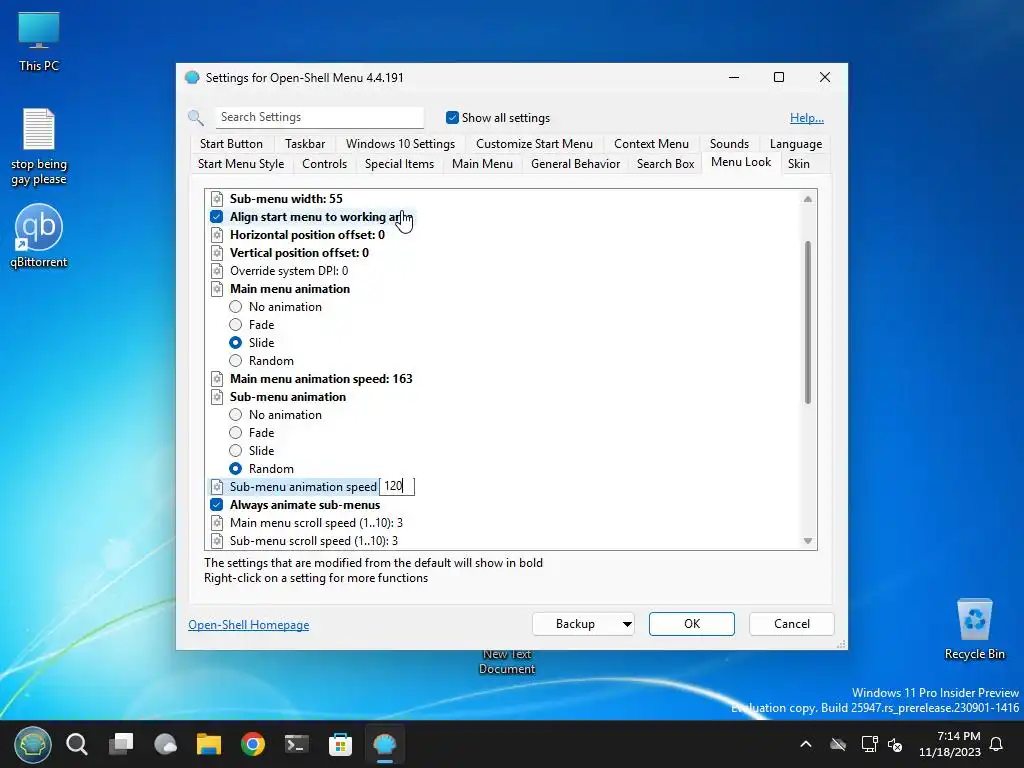Switch to the Taskbar tab

pyautogui.click(x=305, y=144)
